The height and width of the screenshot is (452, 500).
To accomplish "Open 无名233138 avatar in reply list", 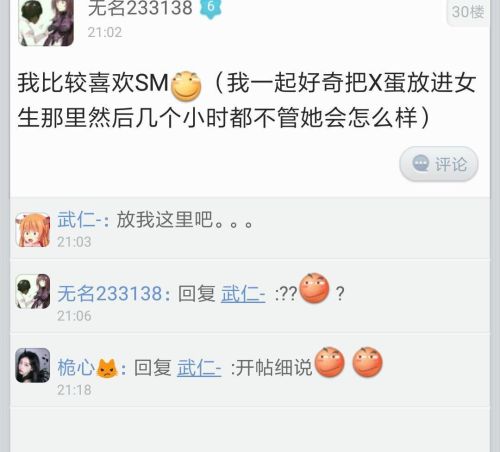I will (33, 291).
